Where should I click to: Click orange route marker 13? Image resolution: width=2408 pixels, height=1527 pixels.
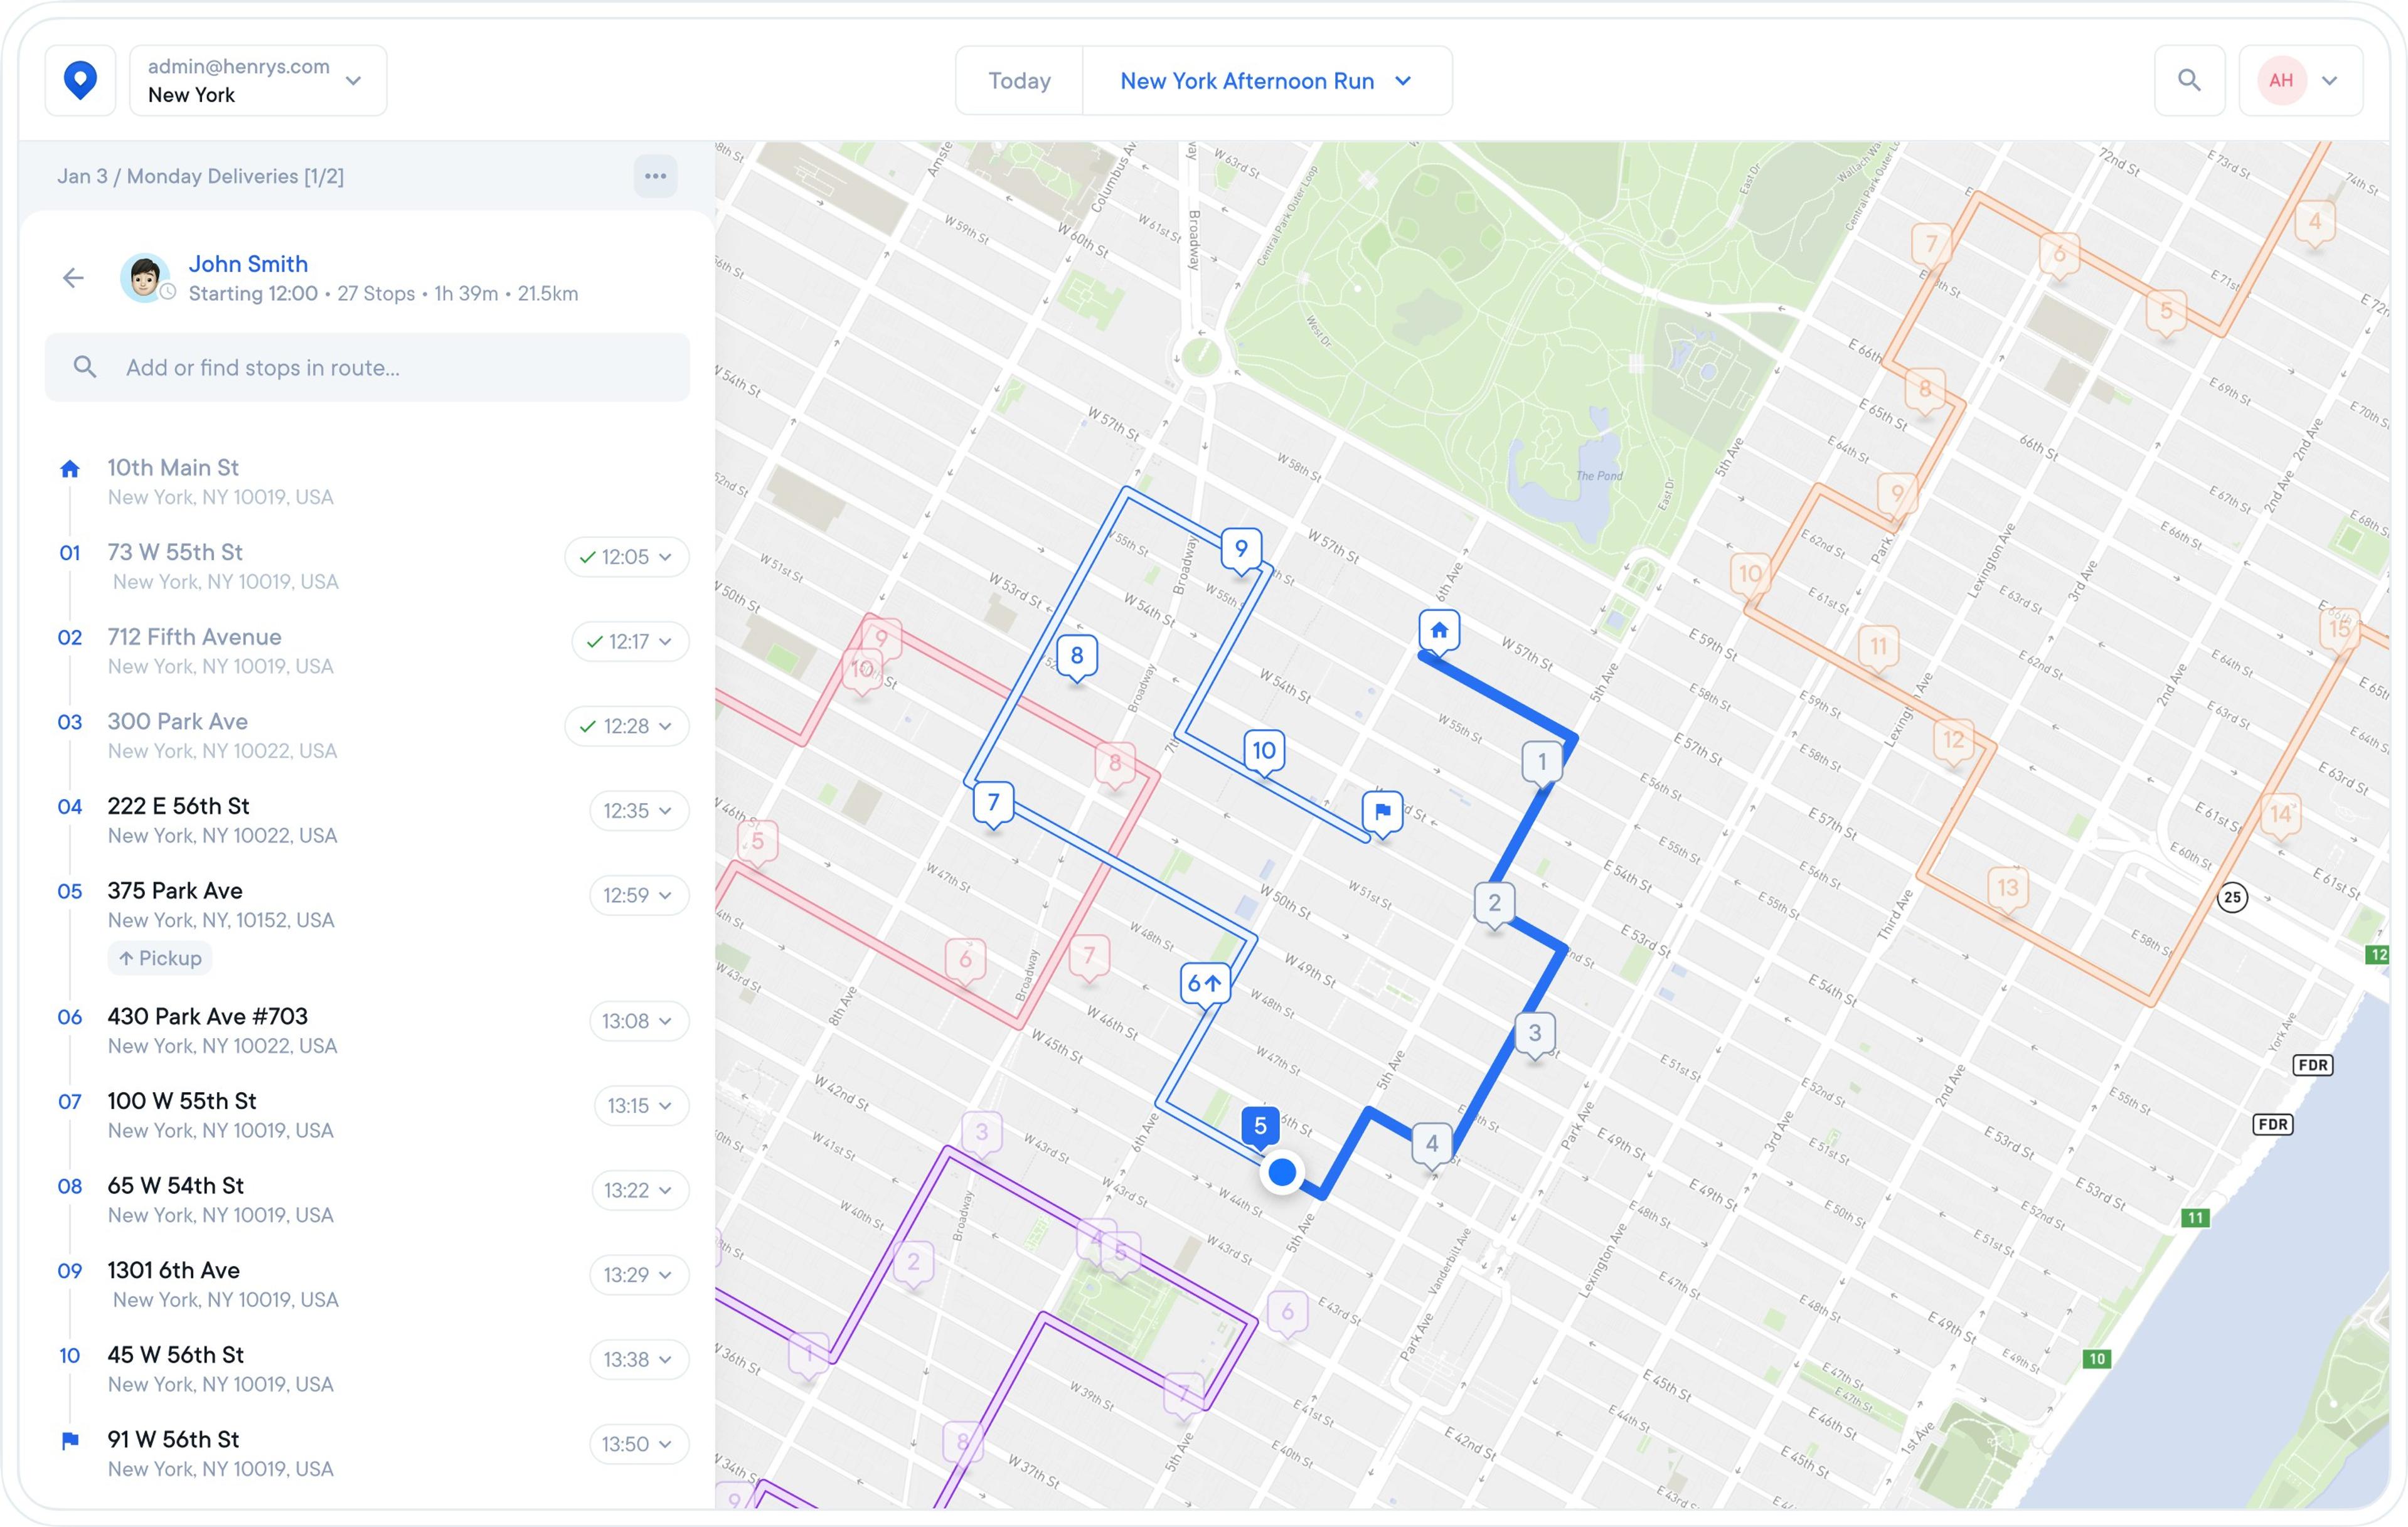pos(2007,889)
